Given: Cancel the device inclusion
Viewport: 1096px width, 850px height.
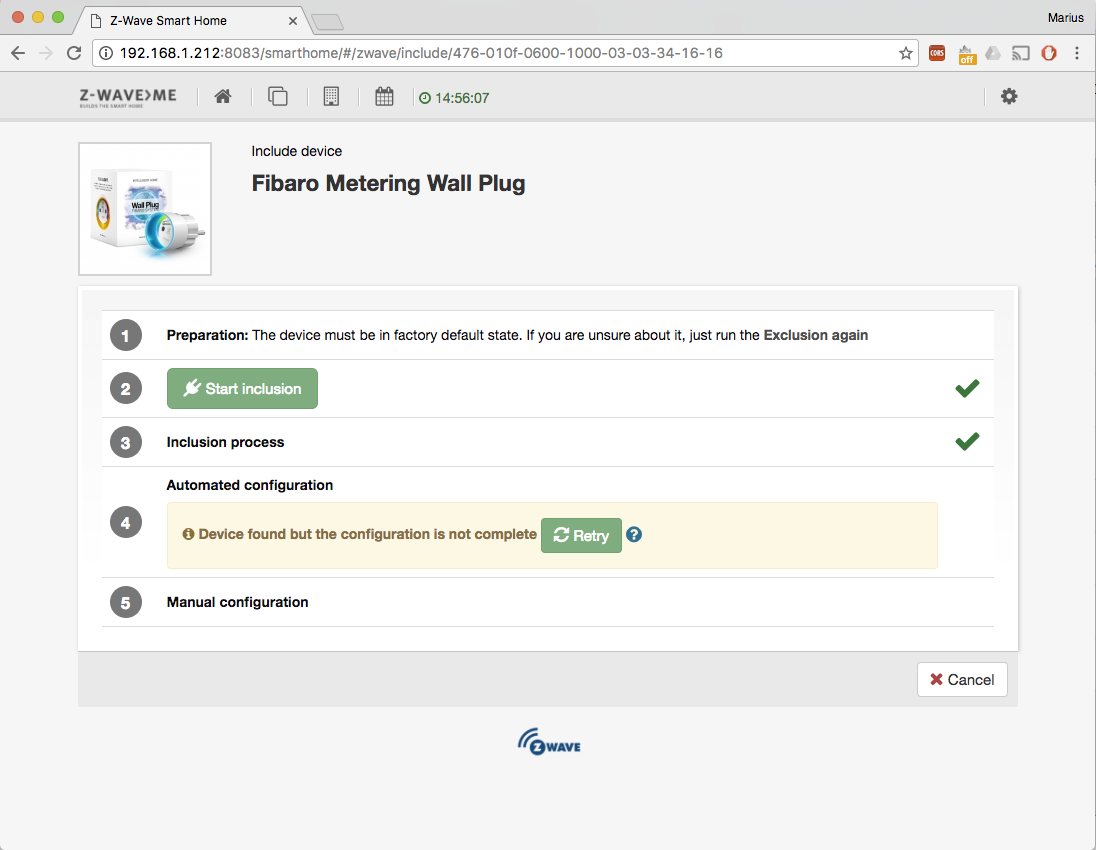Looking at the screenshot, I should click(962, 679).
